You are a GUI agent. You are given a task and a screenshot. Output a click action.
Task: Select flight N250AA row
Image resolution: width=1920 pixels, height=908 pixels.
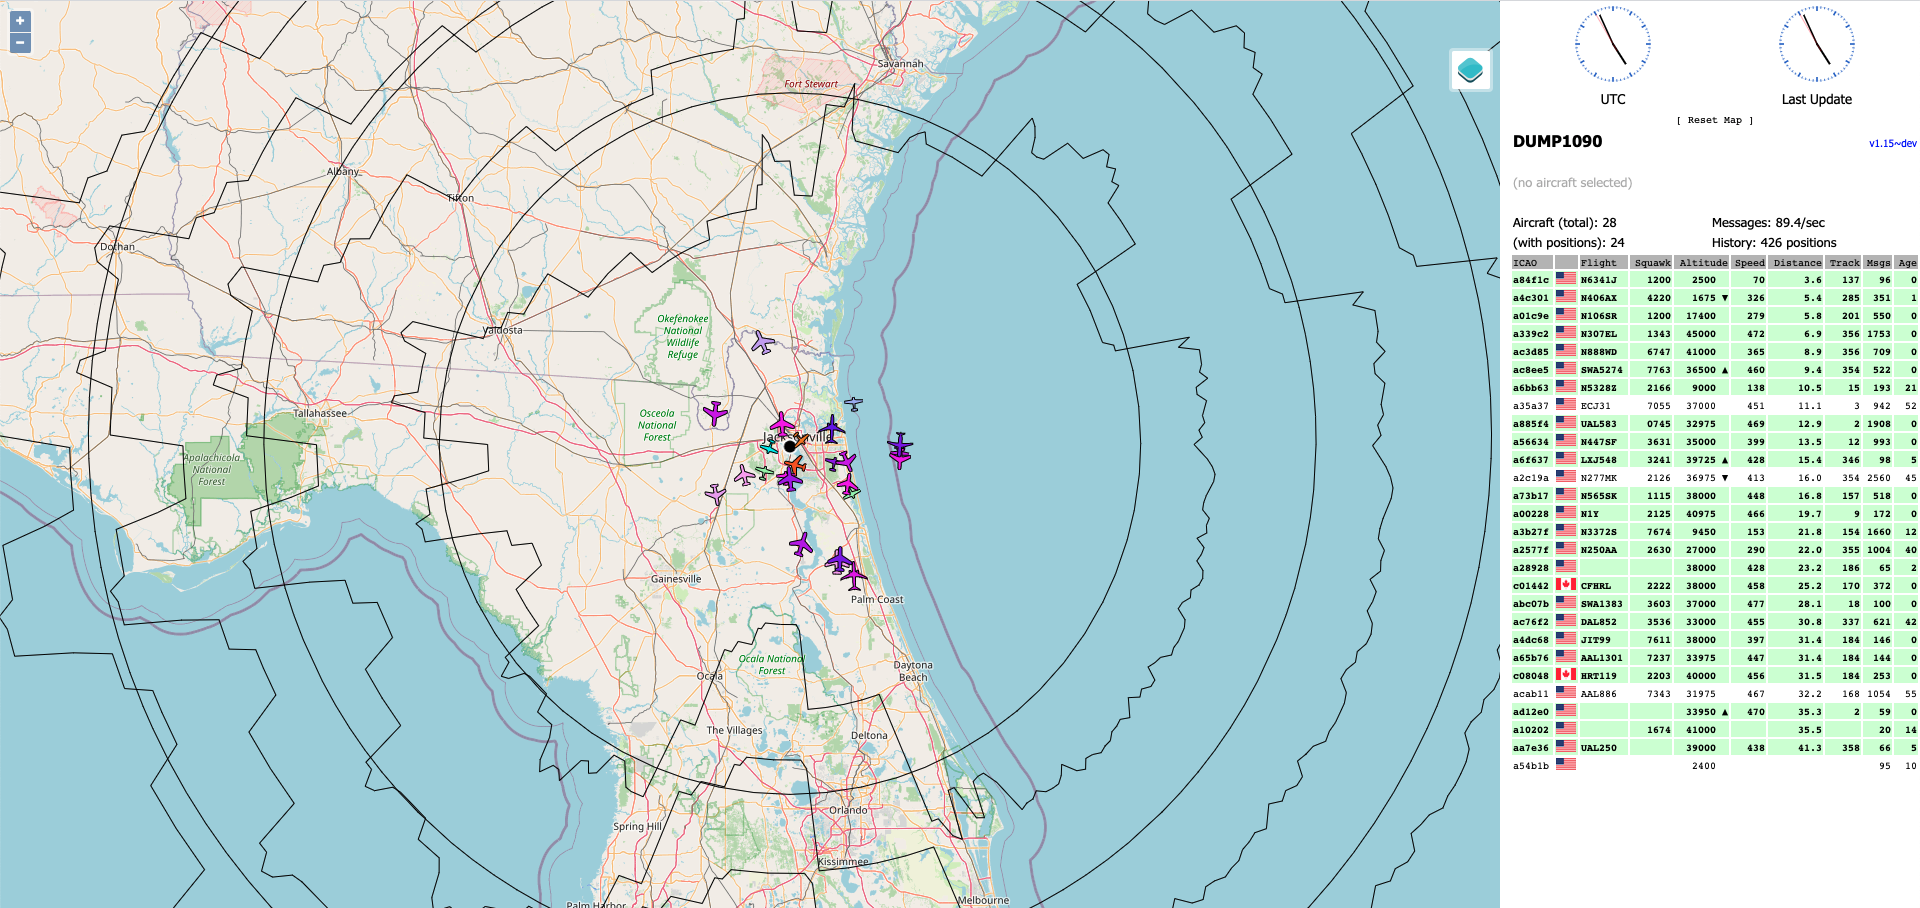point(1714,550)
